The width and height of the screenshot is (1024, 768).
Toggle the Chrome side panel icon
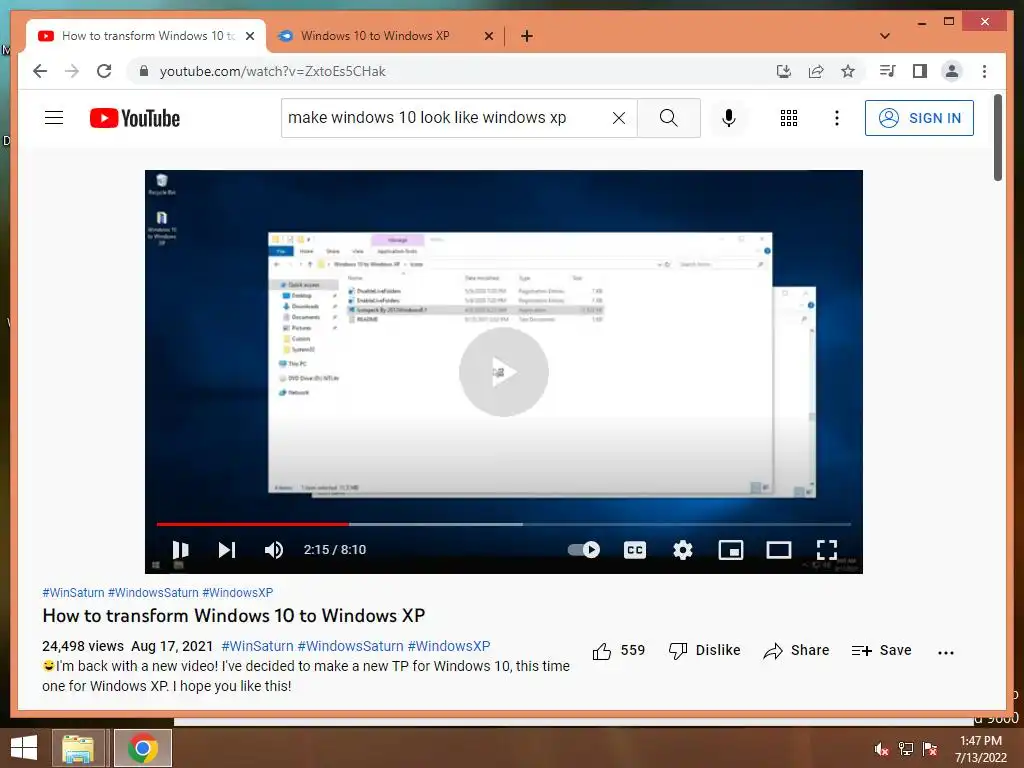[x=920, y=71]
